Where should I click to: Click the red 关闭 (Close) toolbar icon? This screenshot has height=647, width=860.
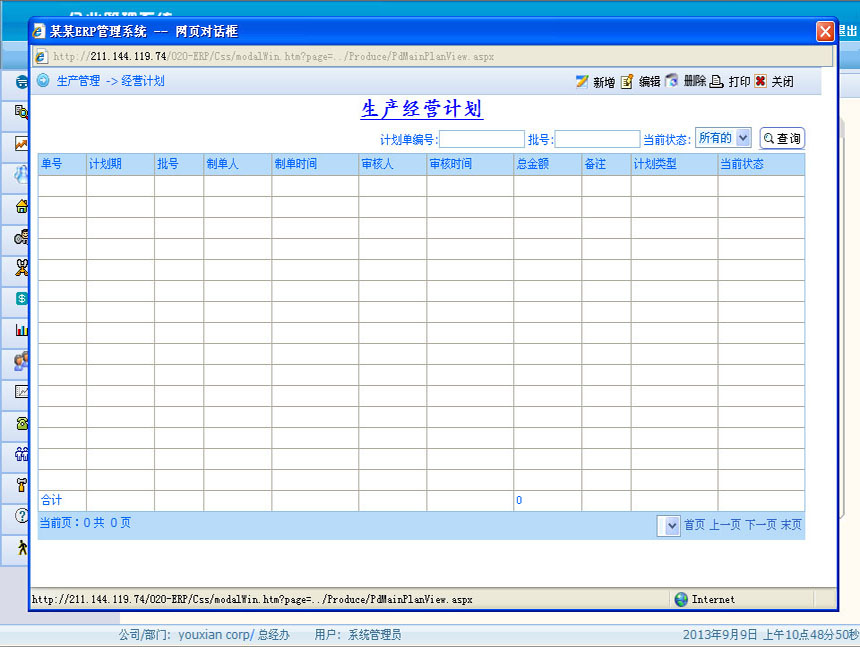(x=761, y=82)
